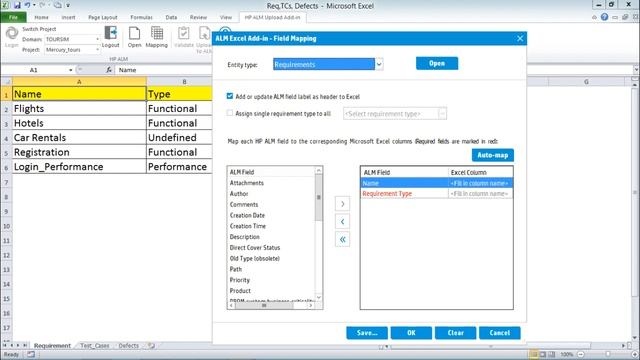
Task: Click the formula bar containing Name
Action: [x=375, y=70]
